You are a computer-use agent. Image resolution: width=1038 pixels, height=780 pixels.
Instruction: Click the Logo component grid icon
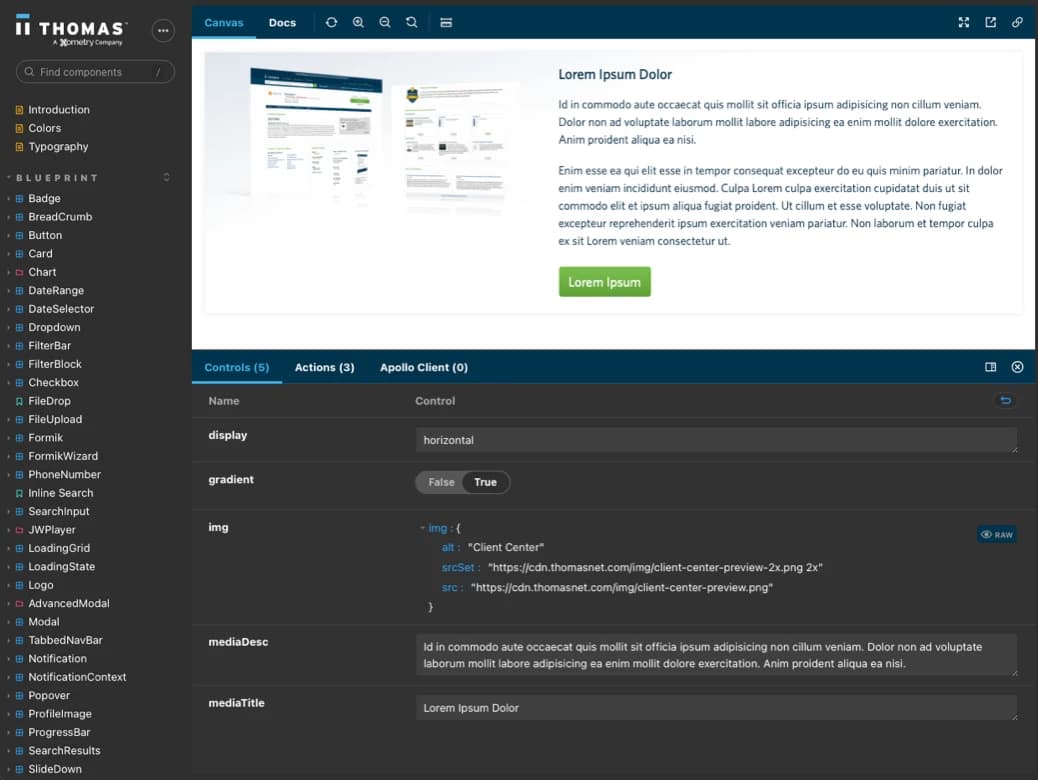pyautogui.click(x=19, y=585)
